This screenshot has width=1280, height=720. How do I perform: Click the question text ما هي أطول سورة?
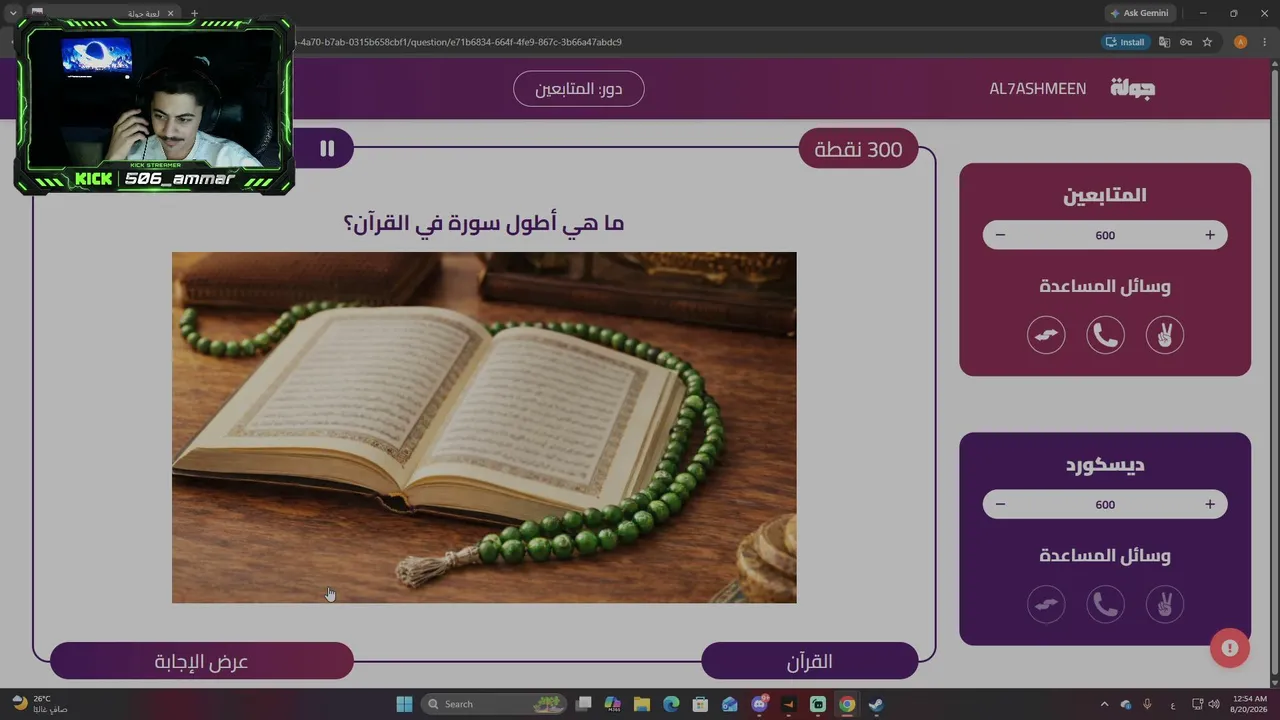click(x=484, y=223)
